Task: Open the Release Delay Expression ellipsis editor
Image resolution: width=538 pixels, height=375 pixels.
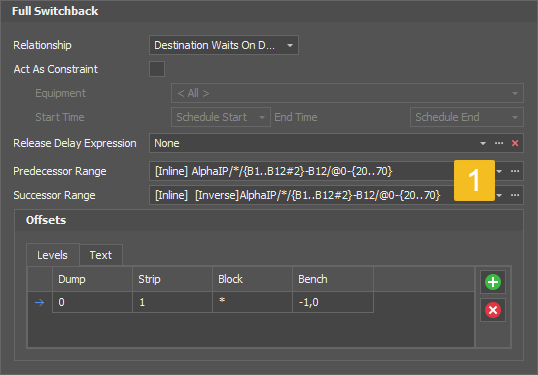Action: pyautogui.click(x=499, y=143)
